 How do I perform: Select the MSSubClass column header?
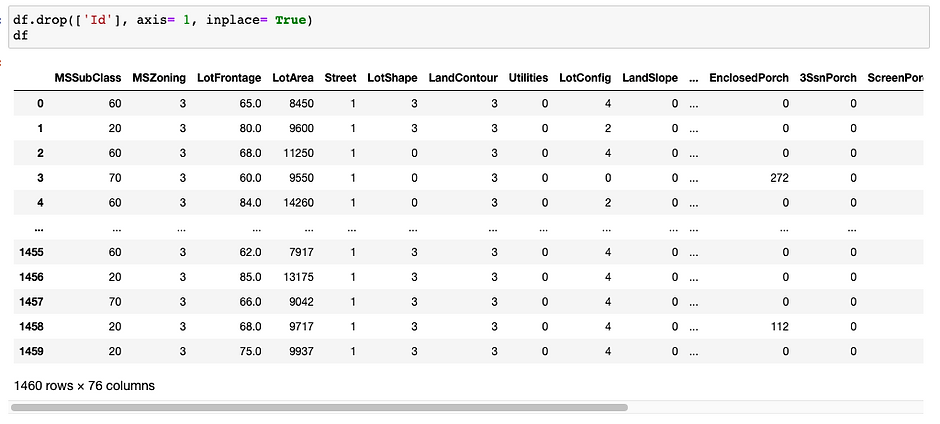88,78
